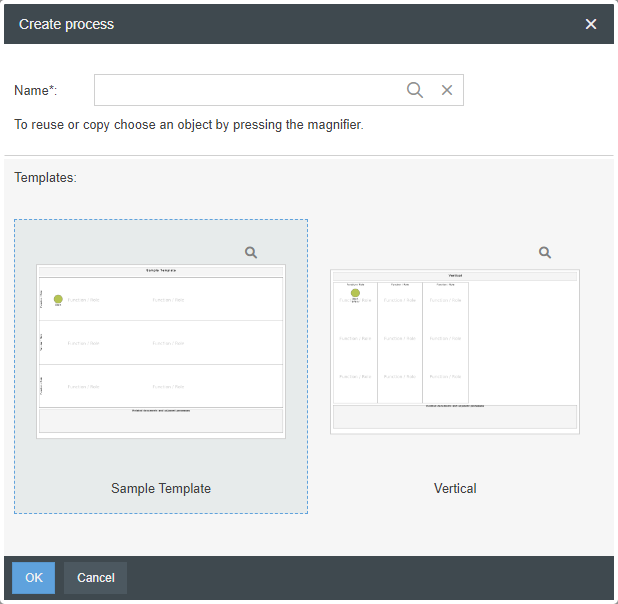Select the Sample Template diagram thumbnail
This screenshot has height=604, width=618.
[x=161, y=351]
